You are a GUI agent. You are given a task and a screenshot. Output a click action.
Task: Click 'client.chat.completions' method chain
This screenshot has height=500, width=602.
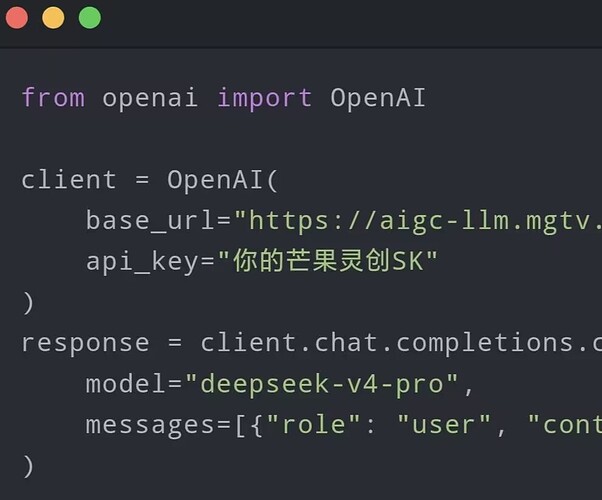pos(387,343)
